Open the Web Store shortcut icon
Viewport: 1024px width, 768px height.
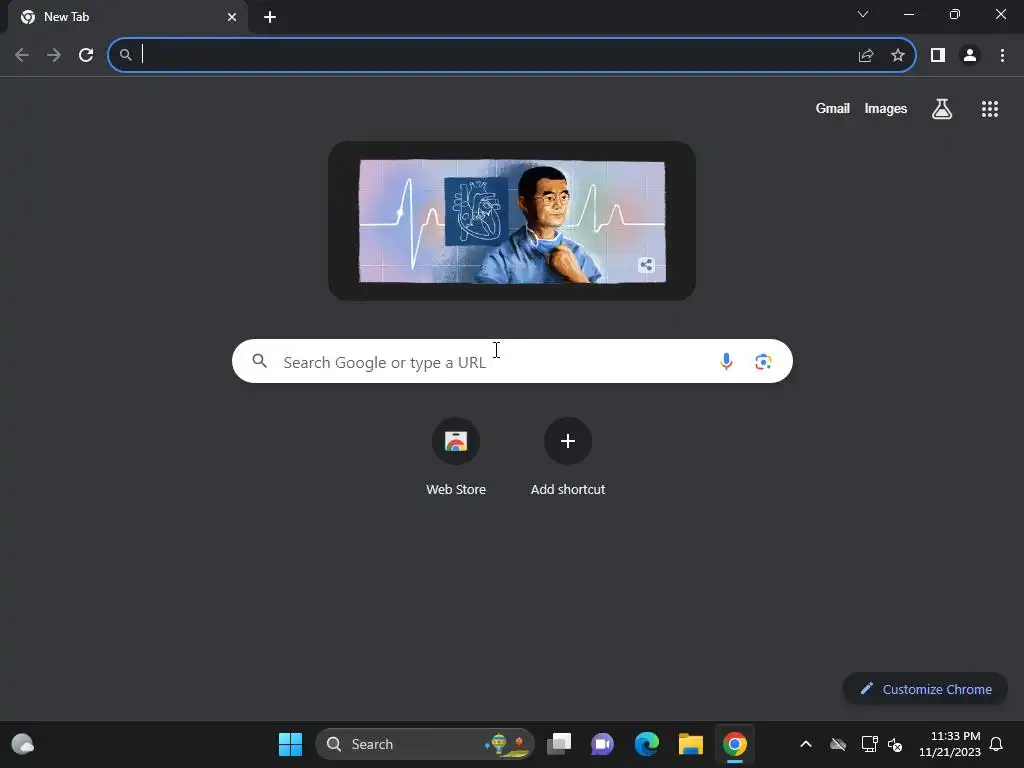pyautogui.click(x=456, y=441)
